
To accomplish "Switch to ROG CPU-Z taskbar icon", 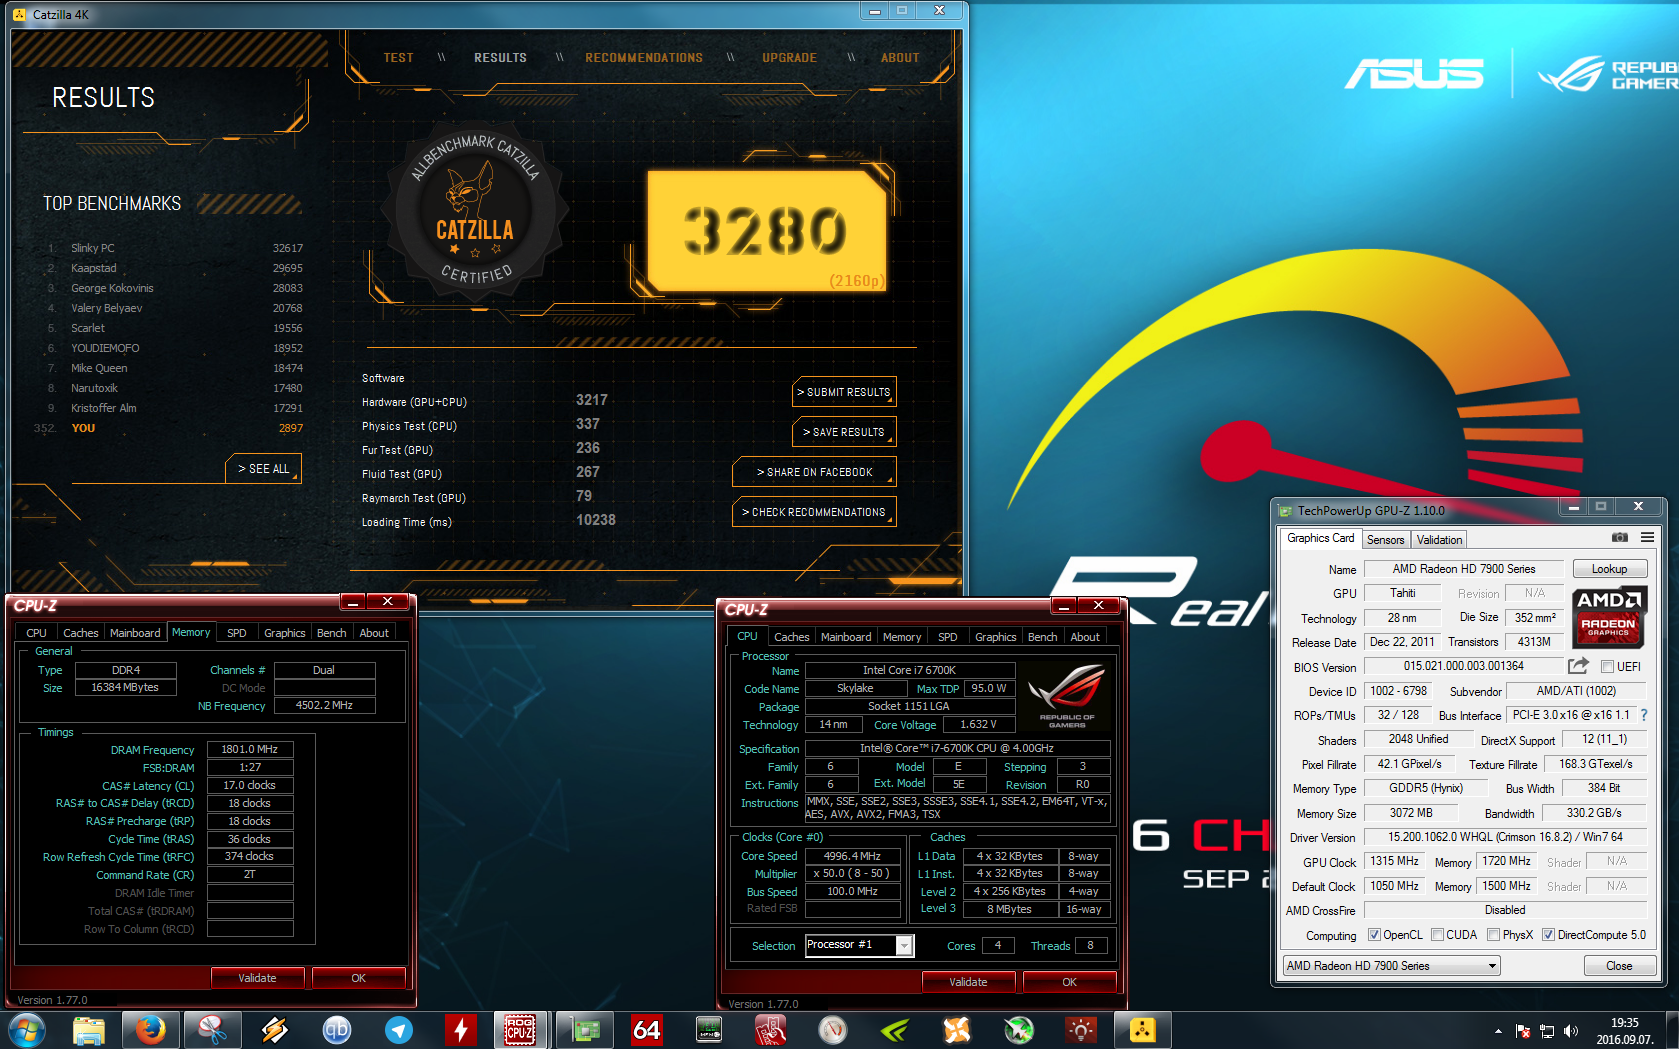I will (521, 1030).
